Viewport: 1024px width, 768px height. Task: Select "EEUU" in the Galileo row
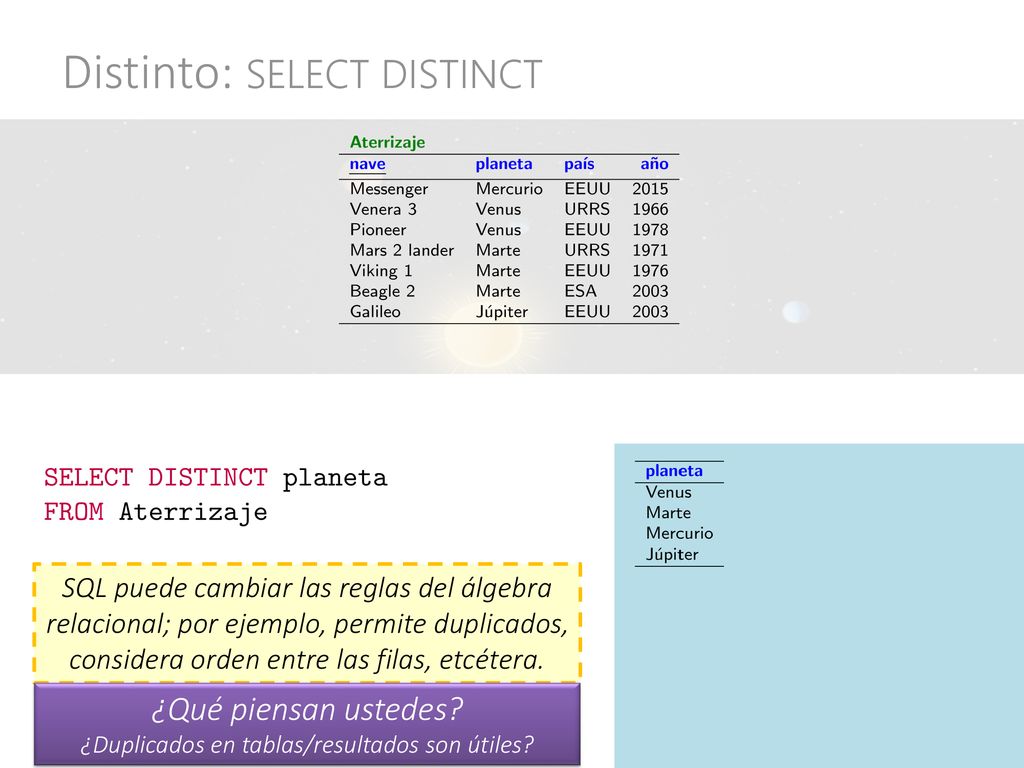[587, 312]
